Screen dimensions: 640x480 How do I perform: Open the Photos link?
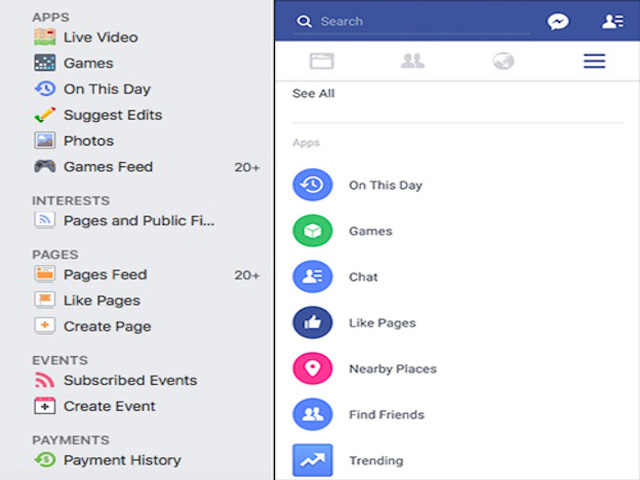(89, 141)
